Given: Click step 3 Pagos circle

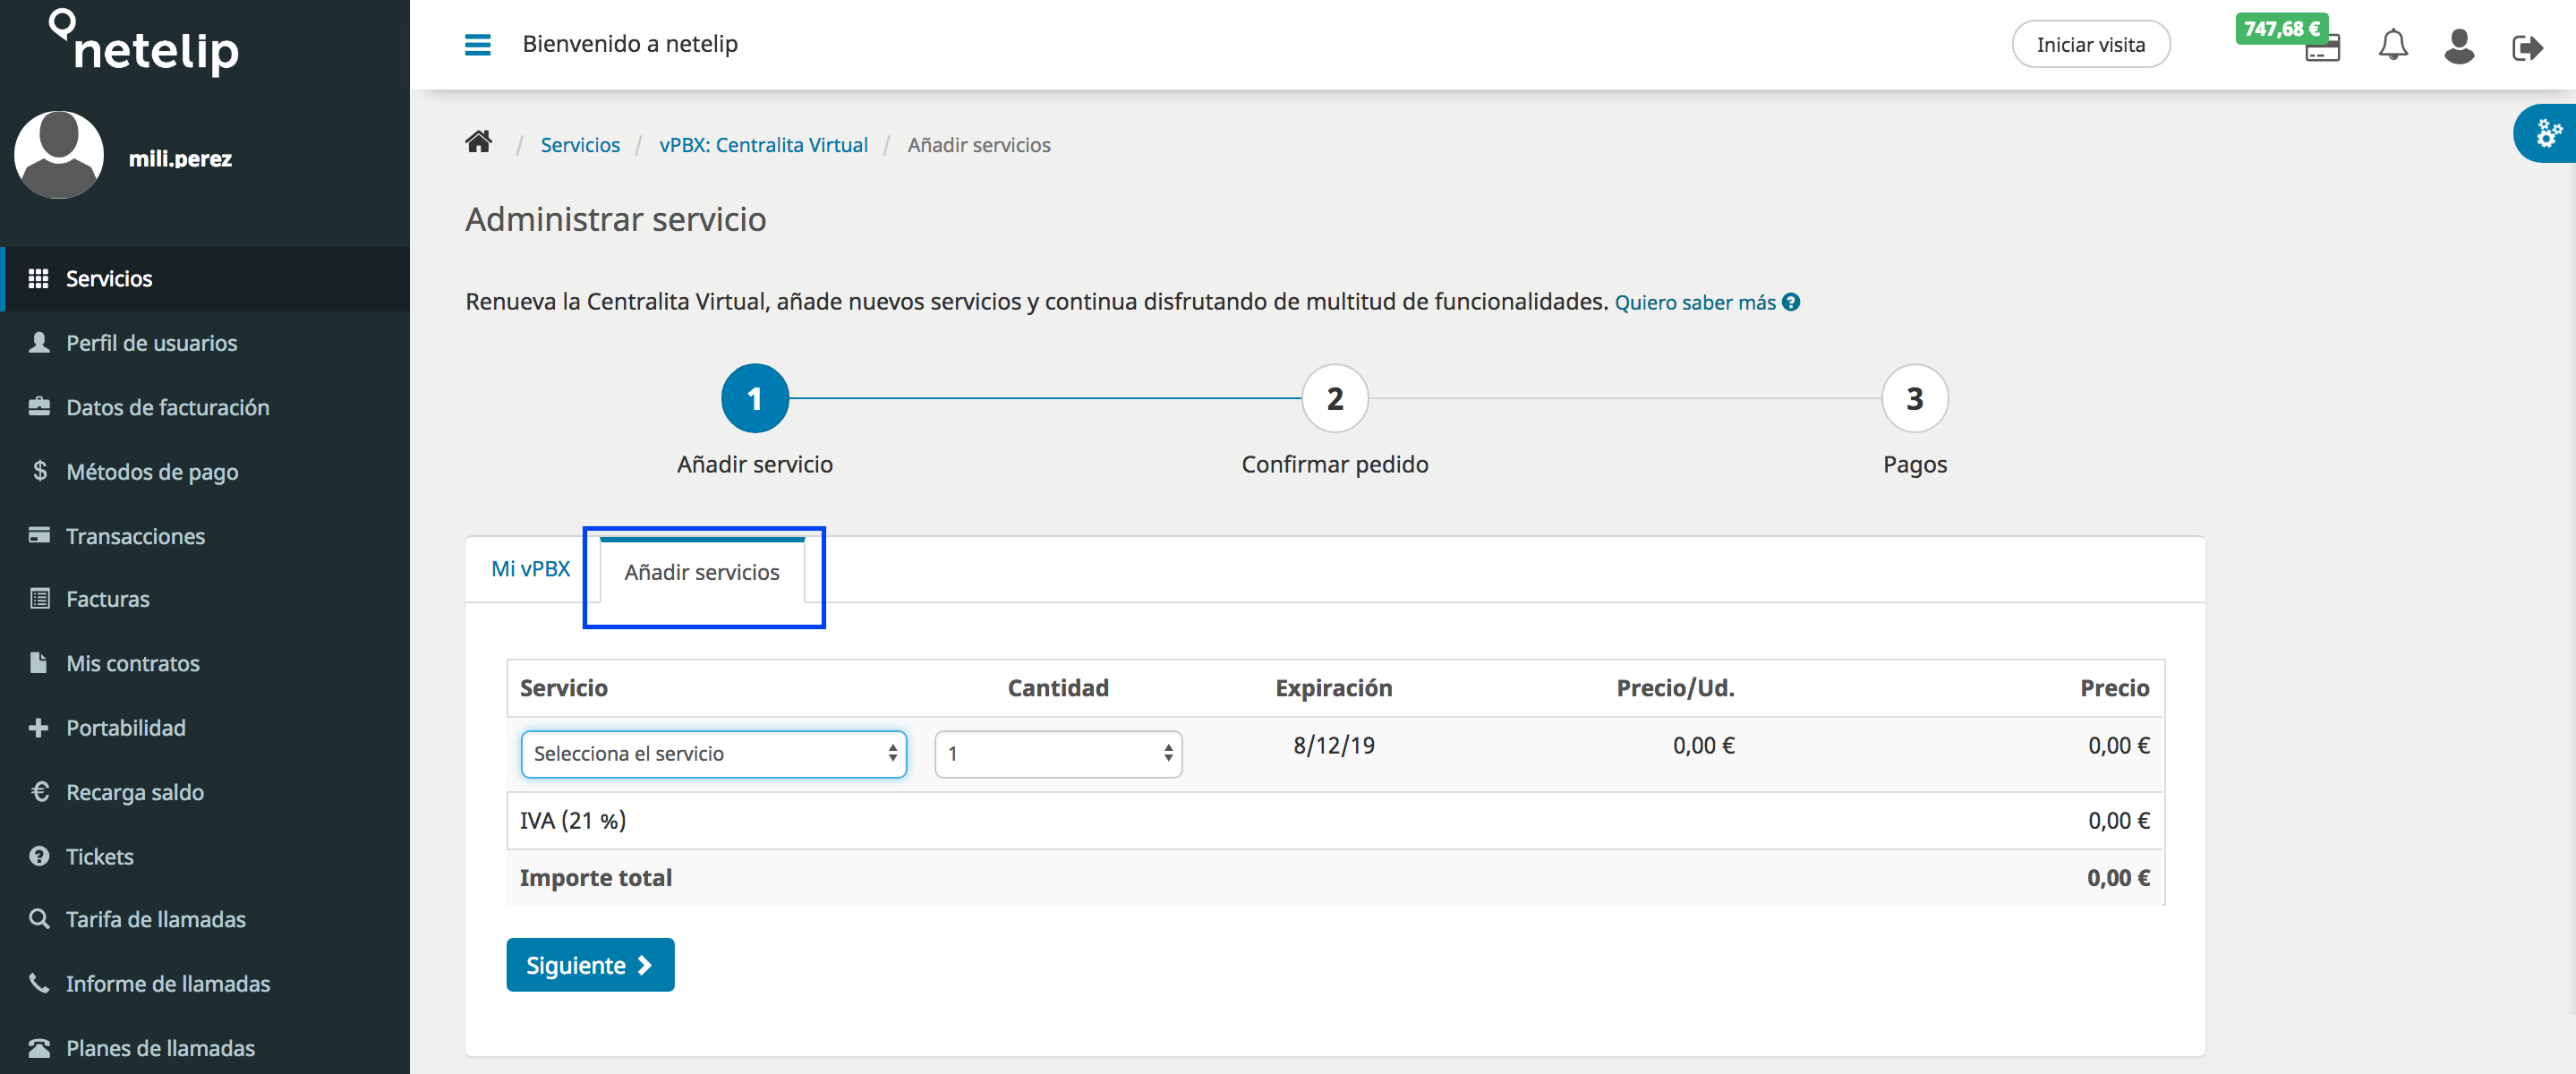Looking at the screenshot, I should click(1914, 398).
